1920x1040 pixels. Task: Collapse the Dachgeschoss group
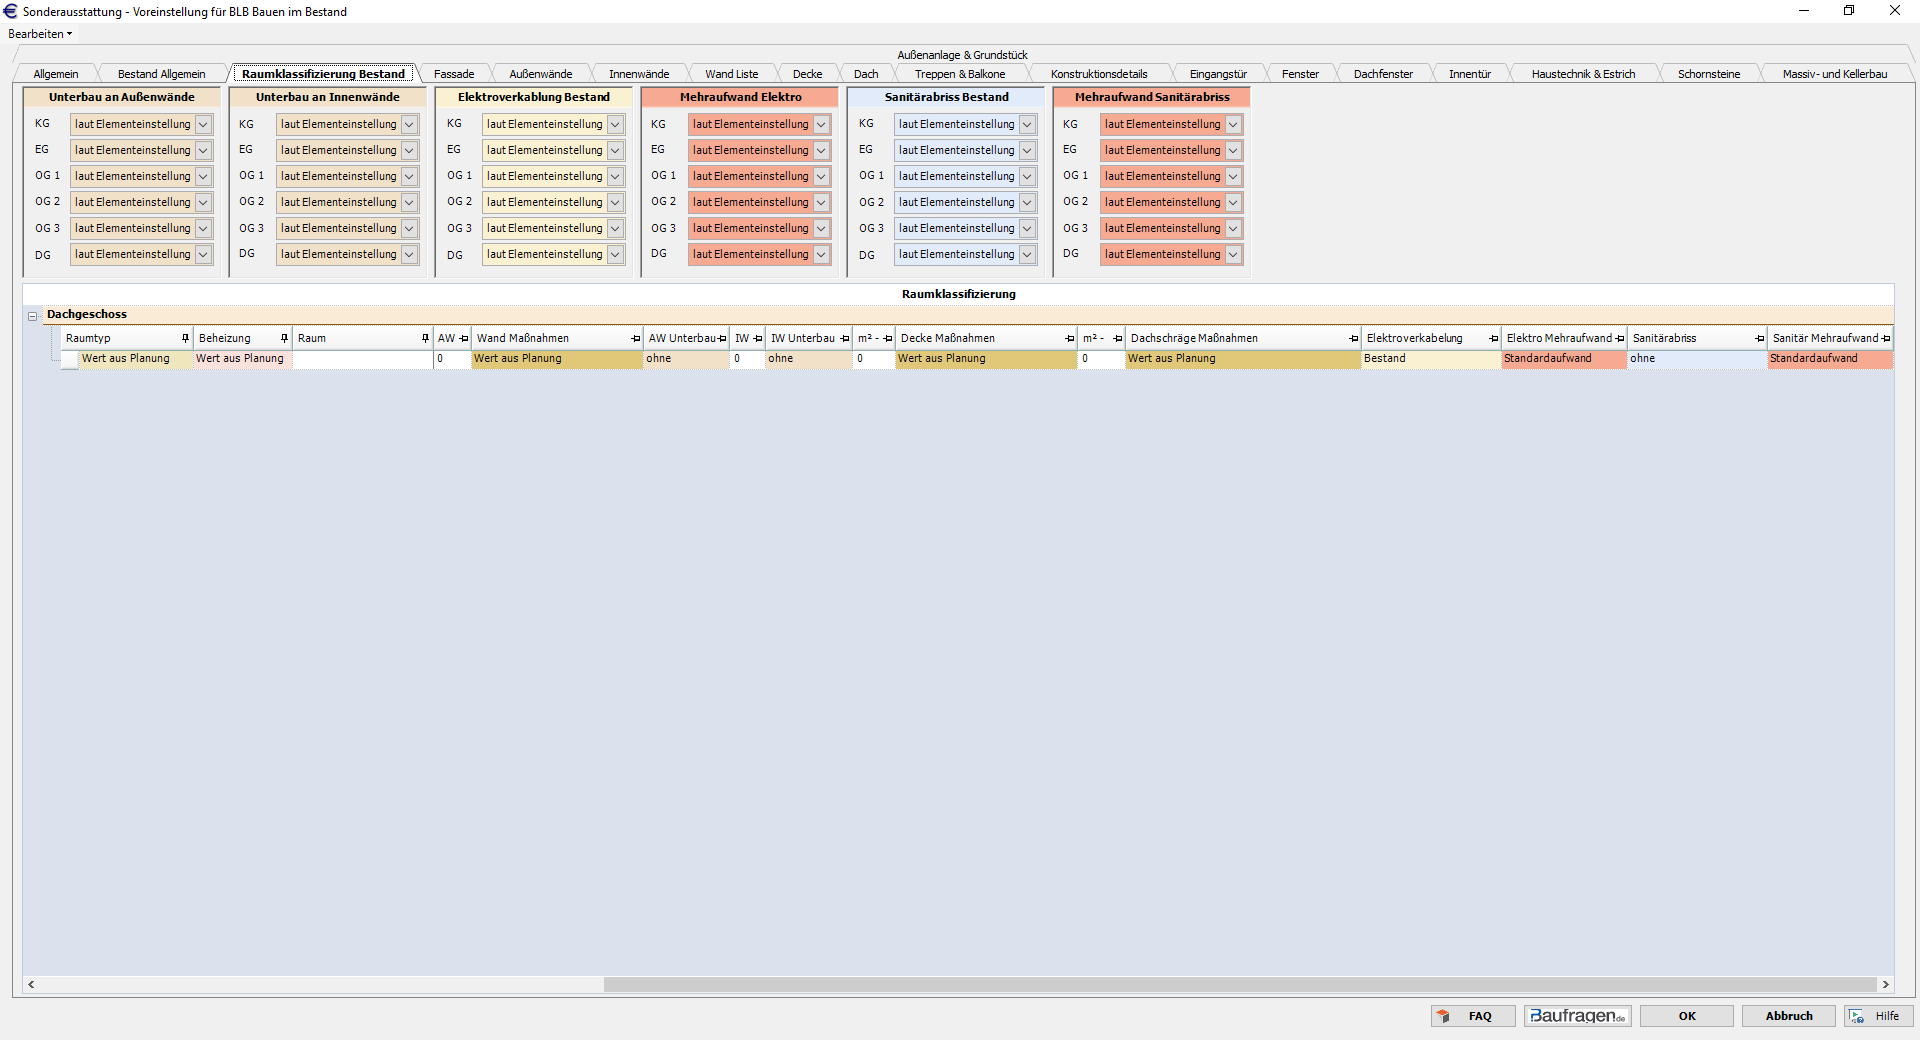click(x=32, y=316)
